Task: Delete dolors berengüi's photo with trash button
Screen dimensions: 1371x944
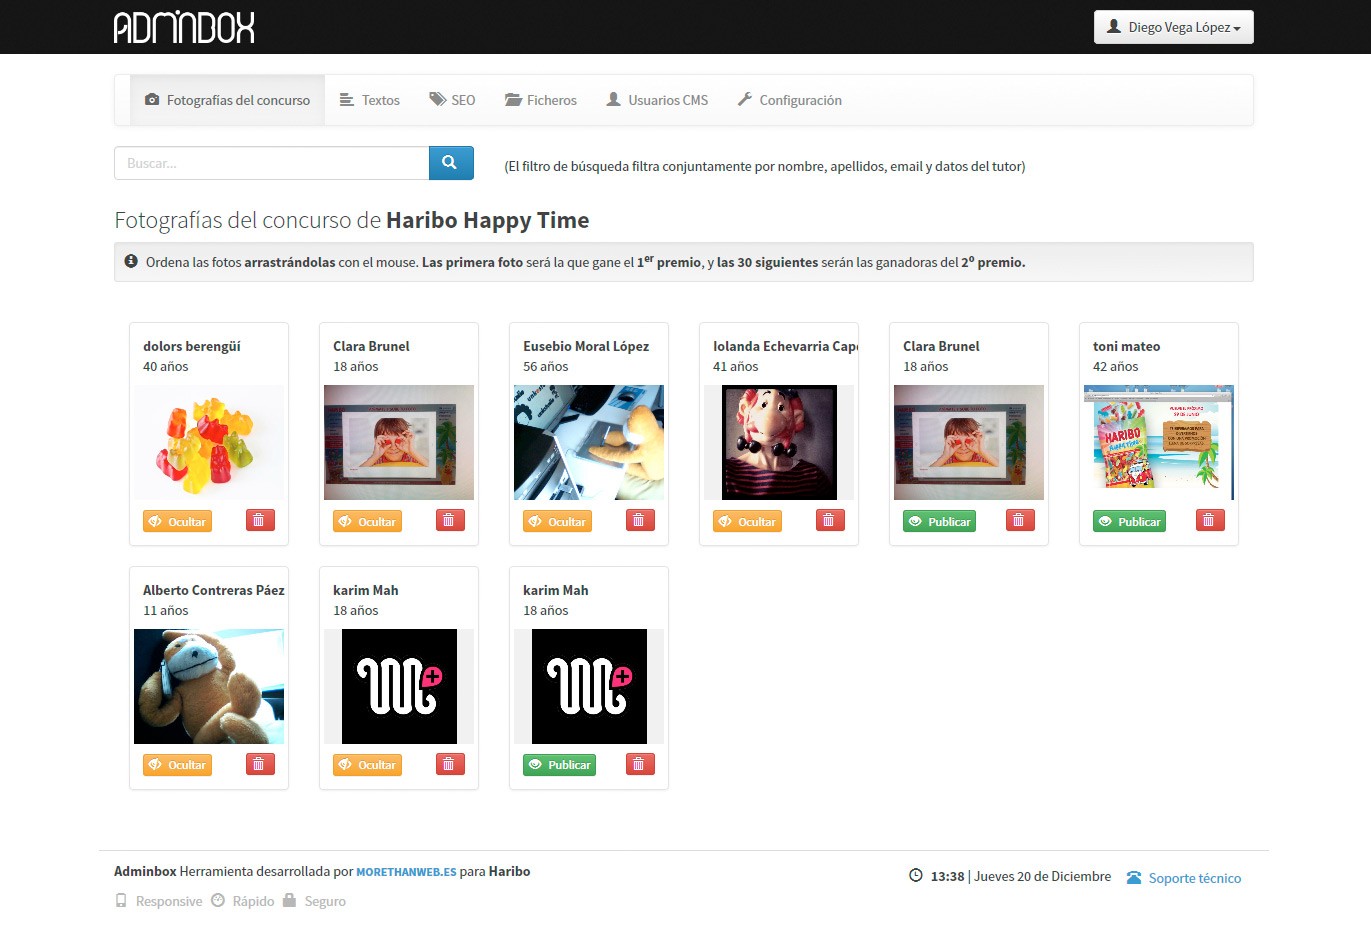Action: (260, 520)
